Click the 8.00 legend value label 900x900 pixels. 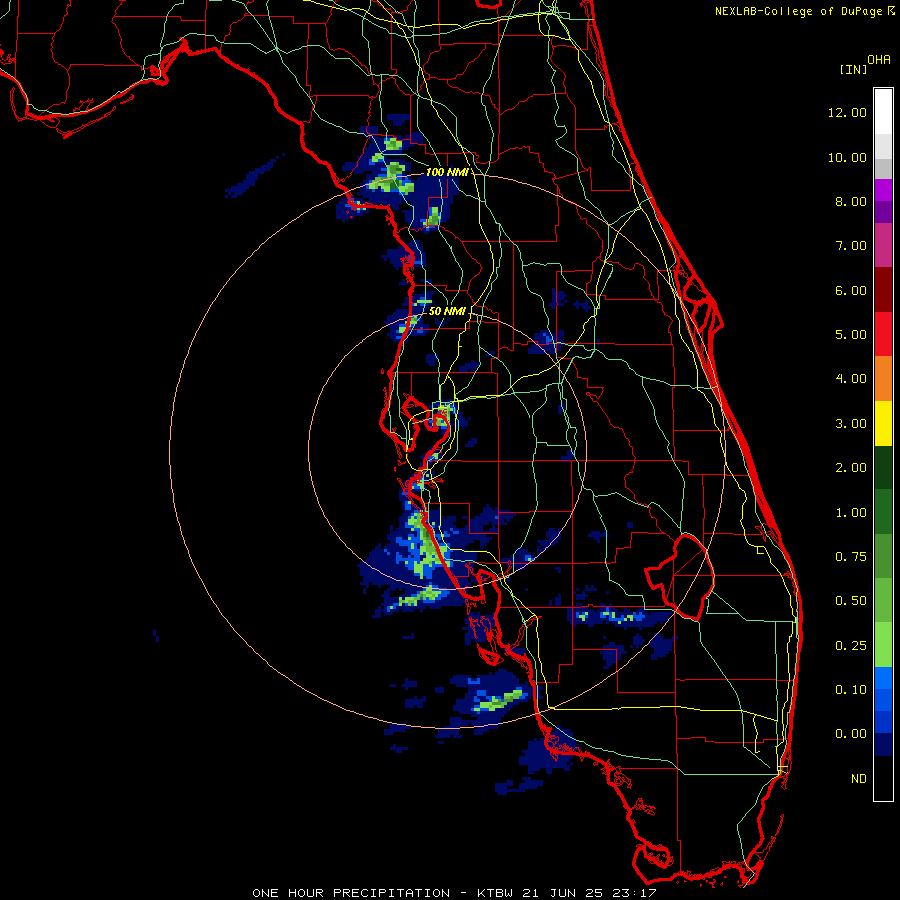851,201
